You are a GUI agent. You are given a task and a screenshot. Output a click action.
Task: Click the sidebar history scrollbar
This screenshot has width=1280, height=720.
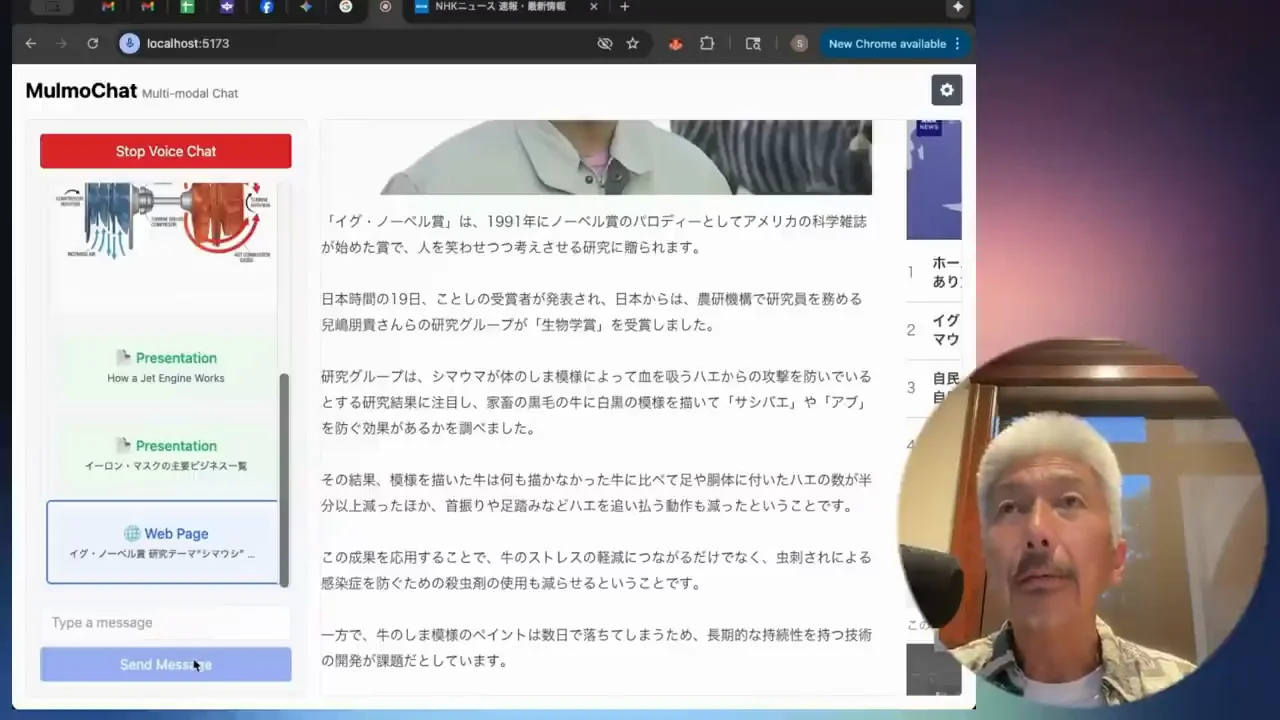coord(284,480)
